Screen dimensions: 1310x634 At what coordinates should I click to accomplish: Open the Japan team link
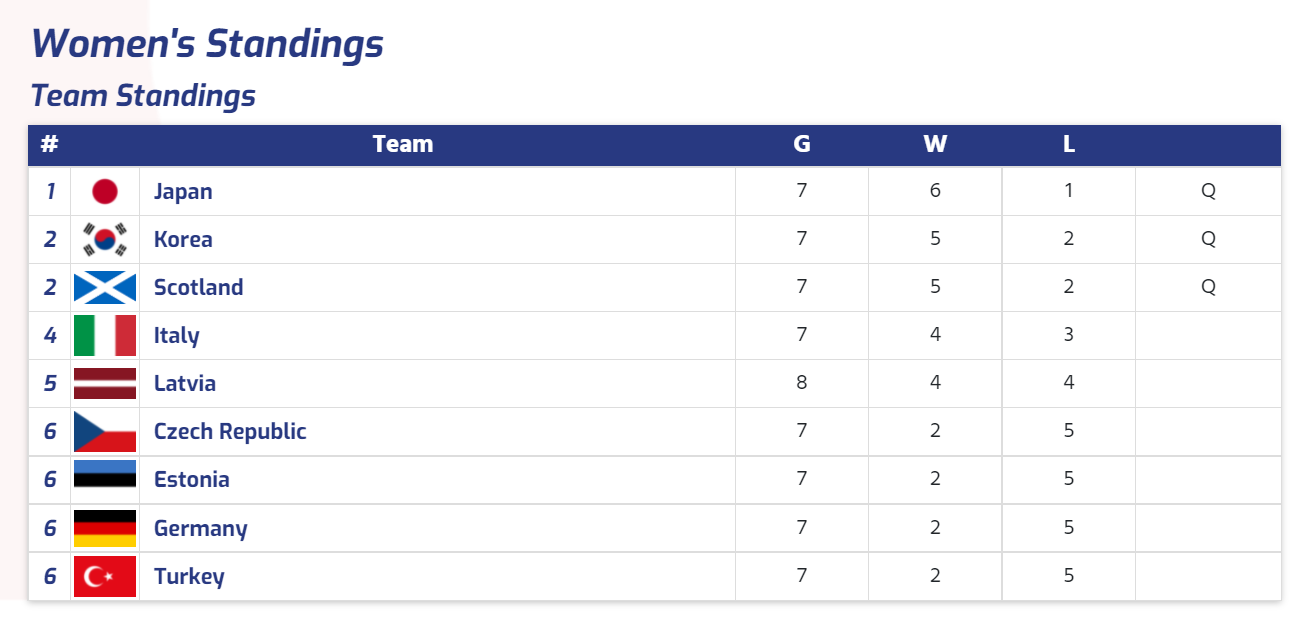[183, 191]
